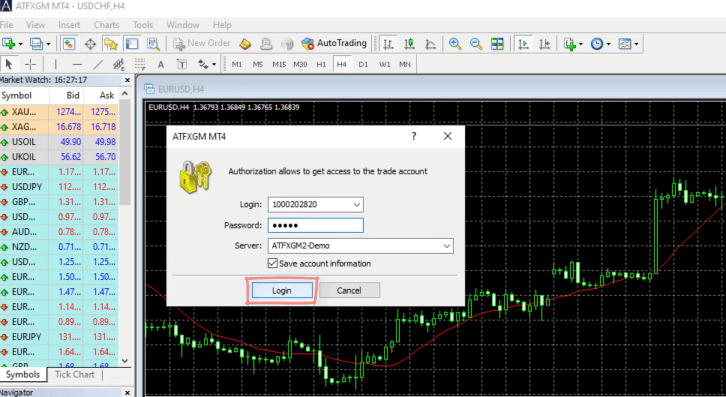726x397 pixels.
Task: Select the crosshair tool
Action: [x=30, y=64]
